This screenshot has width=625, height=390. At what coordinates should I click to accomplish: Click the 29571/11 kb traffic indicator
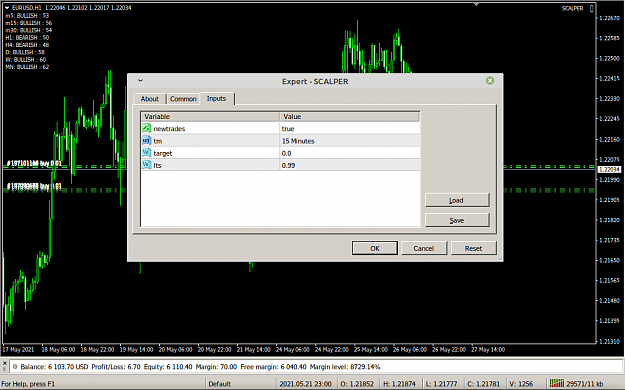coord(585,384)
